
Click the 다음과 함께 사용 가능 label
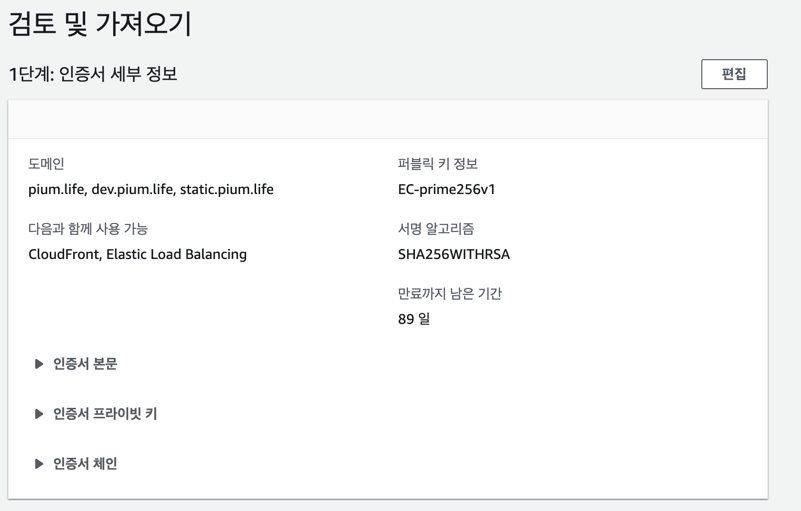click(x=88, y=228)
